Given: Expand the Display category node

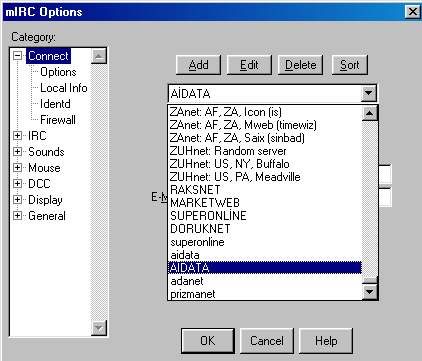Looking at the screenshot, I should [17, 200].
